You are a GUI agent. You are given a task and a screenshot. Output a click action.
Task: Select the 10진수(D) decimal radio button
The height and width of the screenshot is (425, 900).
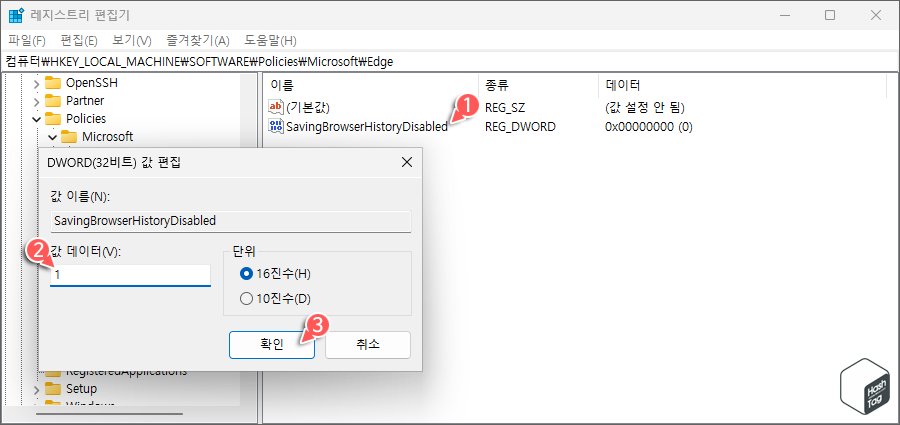click(x=246, y=299)
